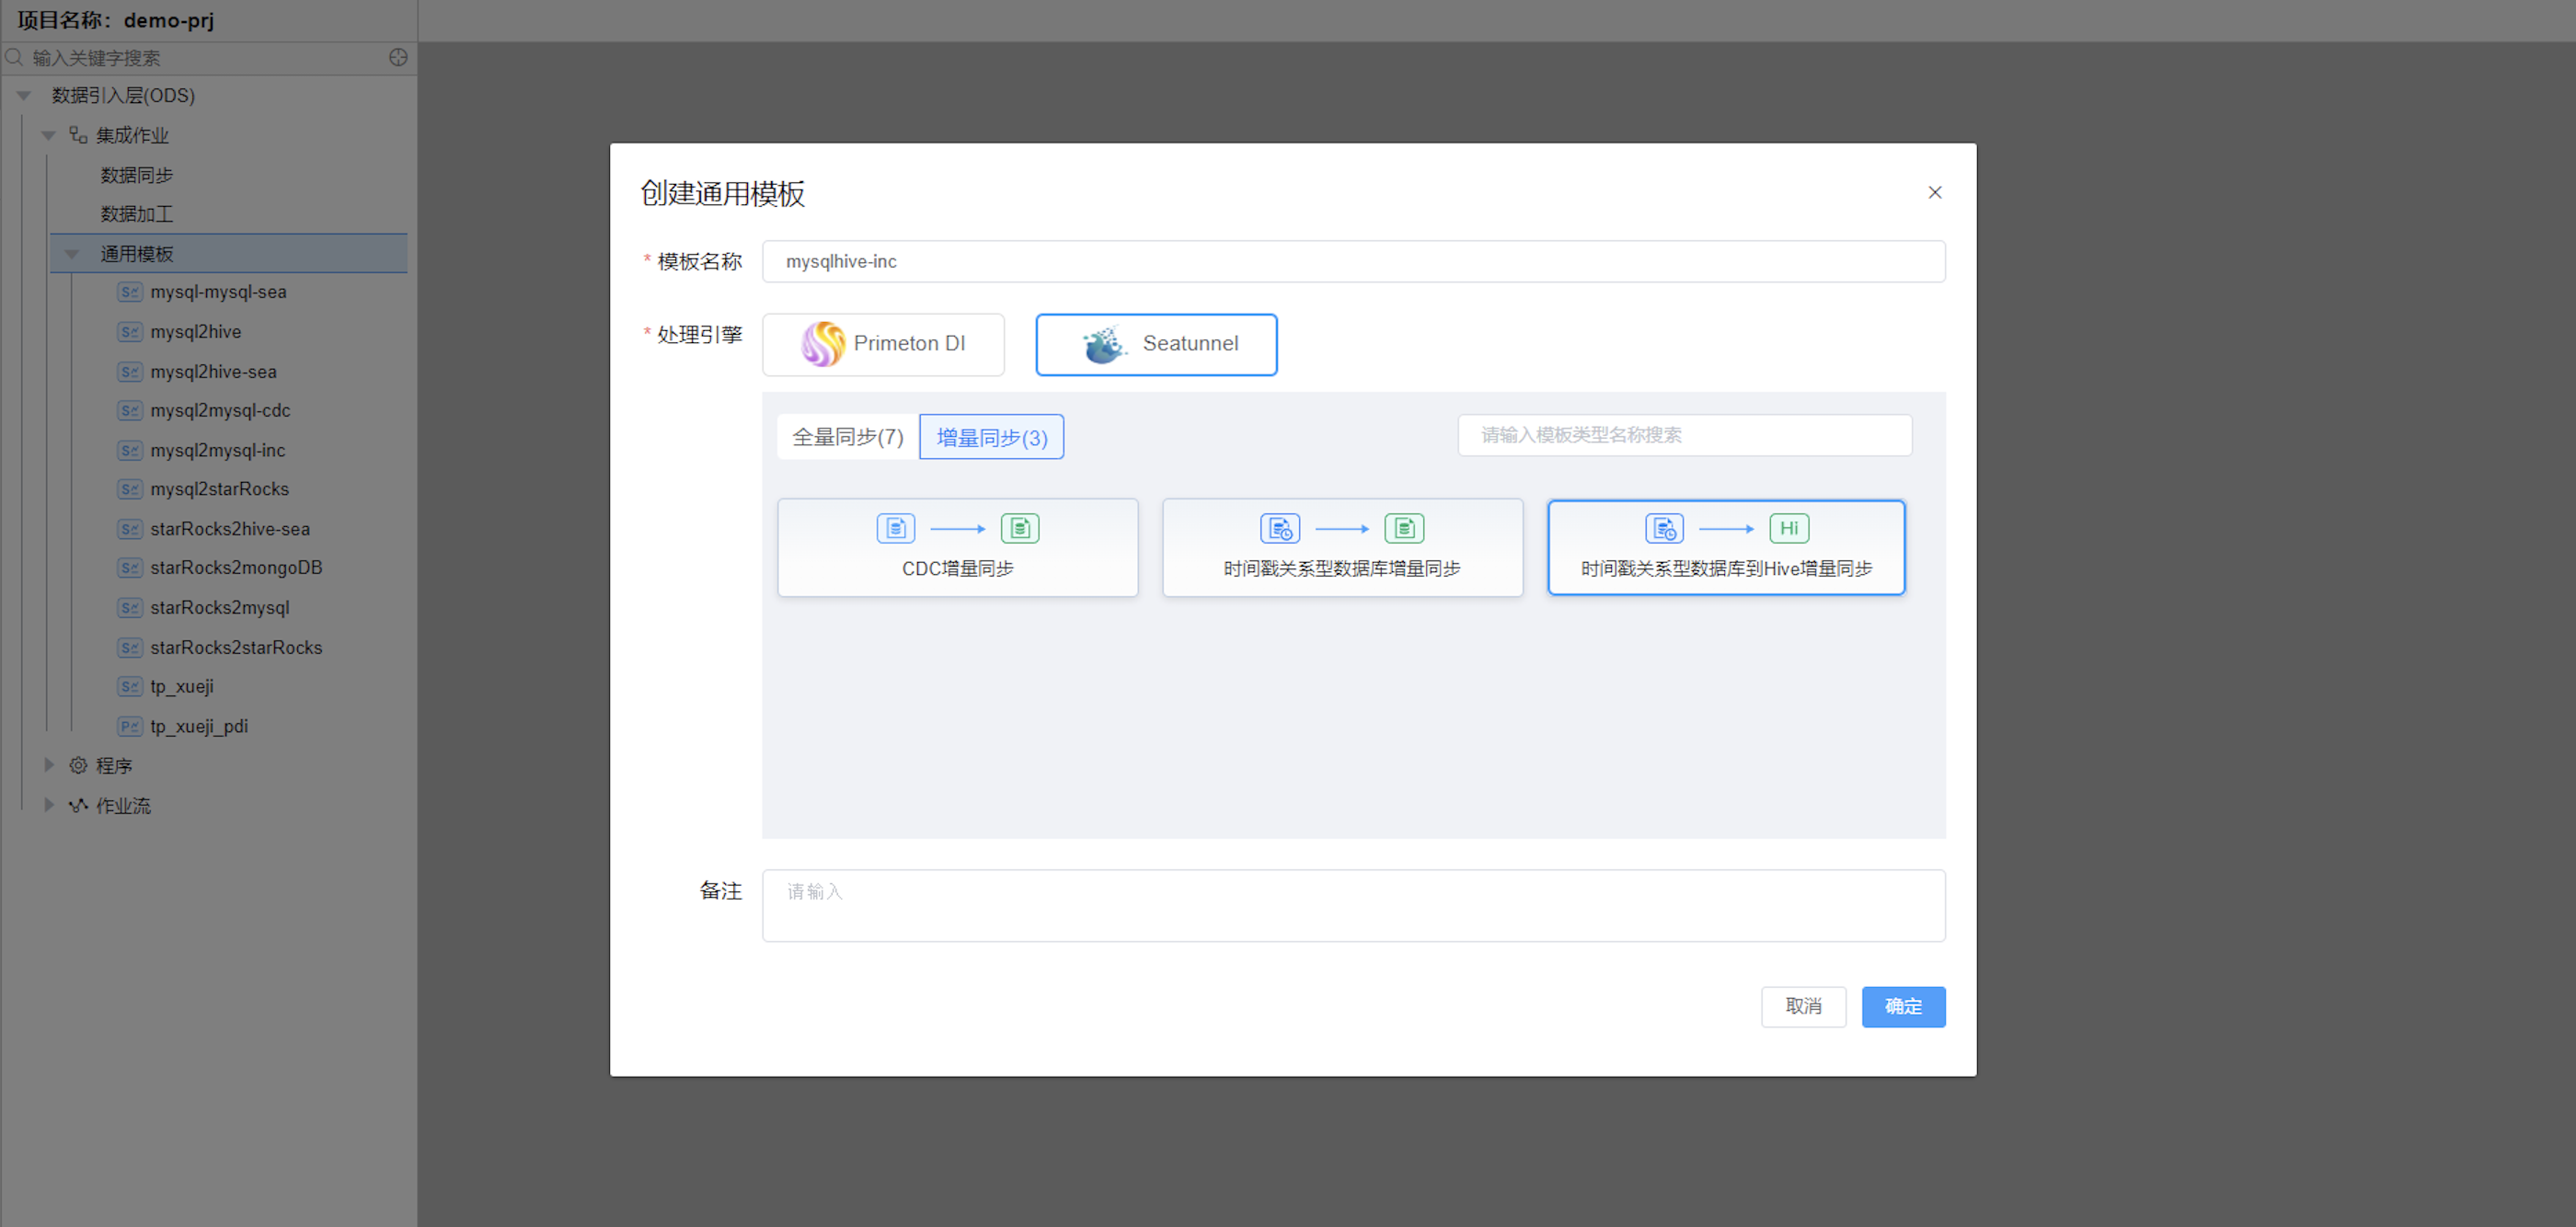Click the tp_xueji_pdi template icon
This screenshot has height=1227, width=2576.
point(129,726)
